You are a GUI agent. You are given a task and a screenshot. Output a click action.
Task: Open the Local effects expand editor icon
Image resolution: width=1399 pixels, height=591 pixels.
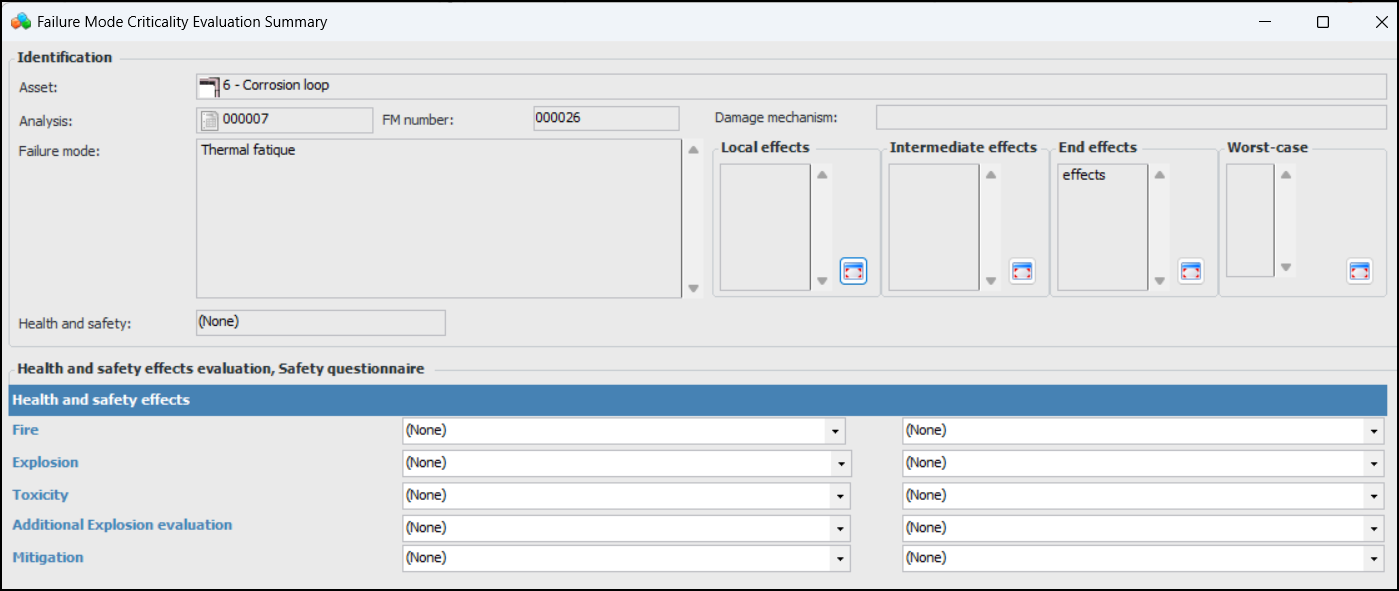point(853,271)
